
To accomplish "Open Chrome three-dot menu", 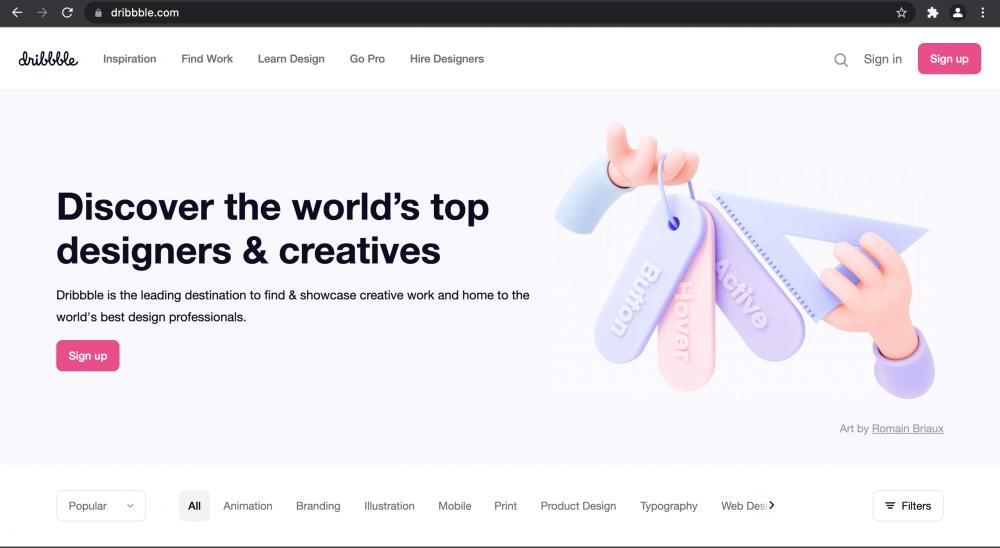I will pos(982,12).
